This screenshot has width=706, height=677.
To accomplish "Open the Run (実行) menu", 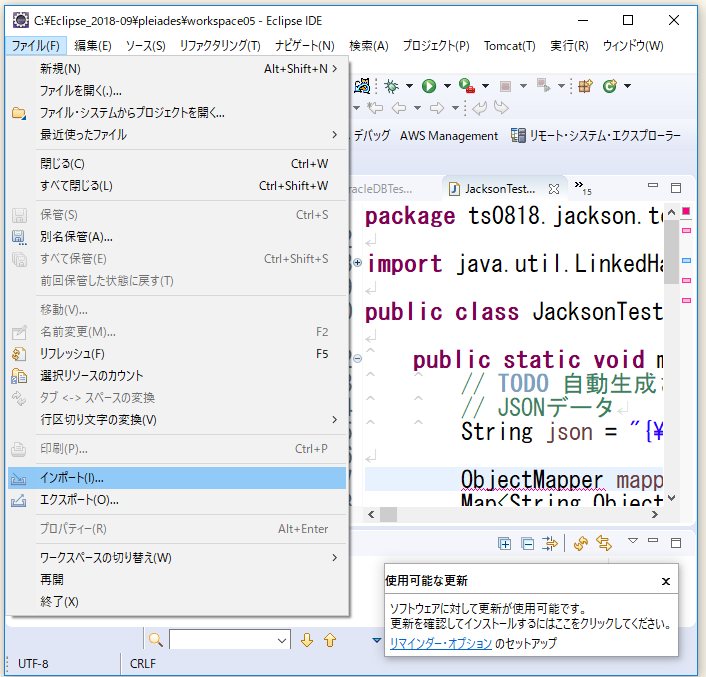I will click(x=569, y=46).
